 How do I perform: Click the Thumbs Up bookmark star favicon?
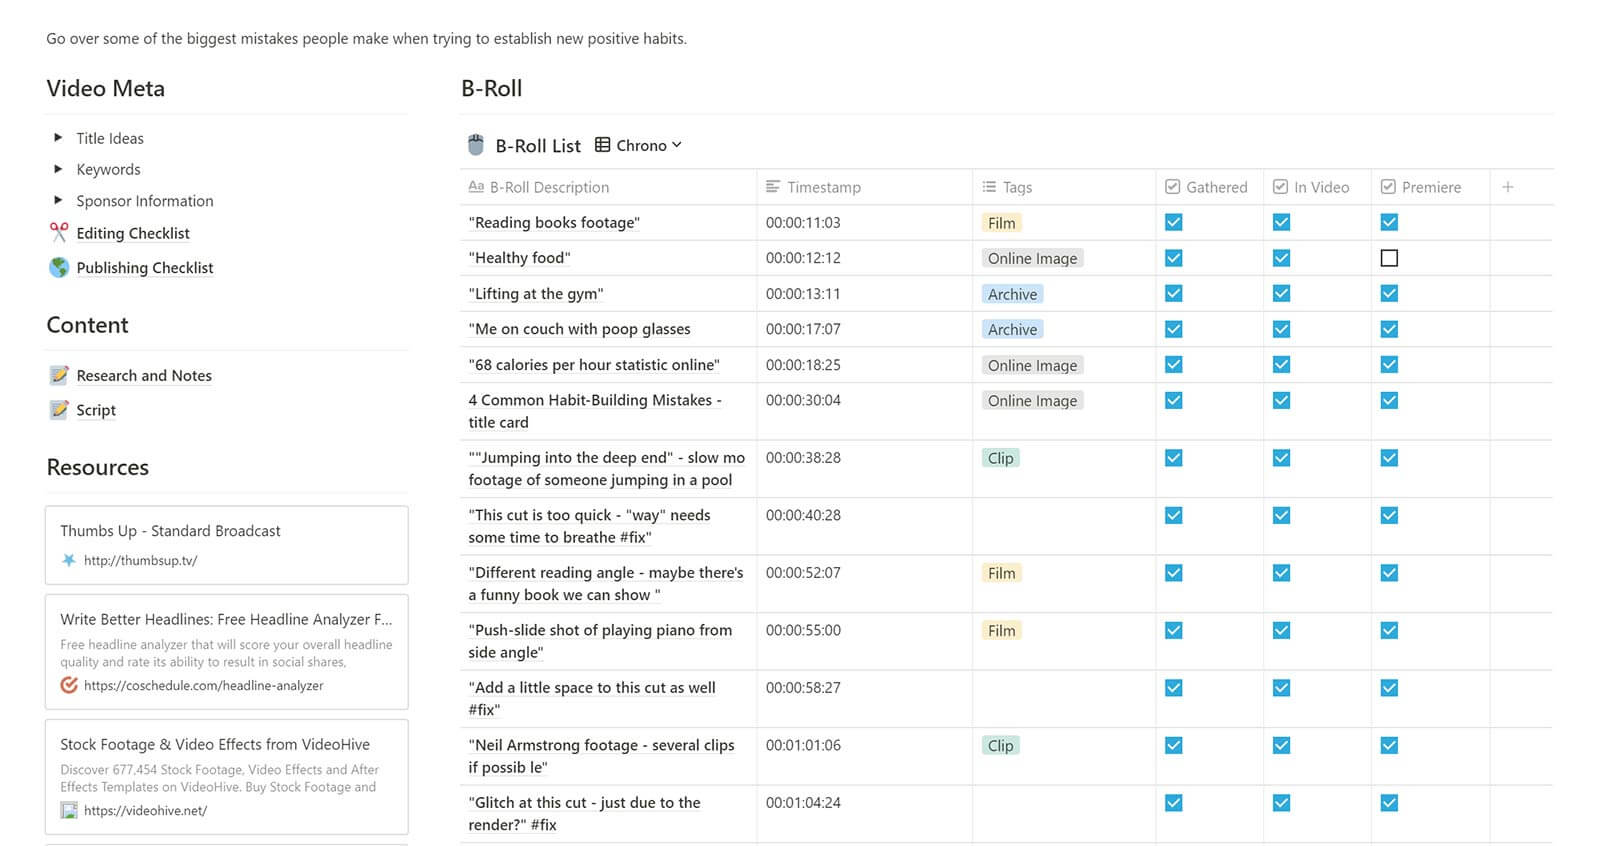point(69,560)
